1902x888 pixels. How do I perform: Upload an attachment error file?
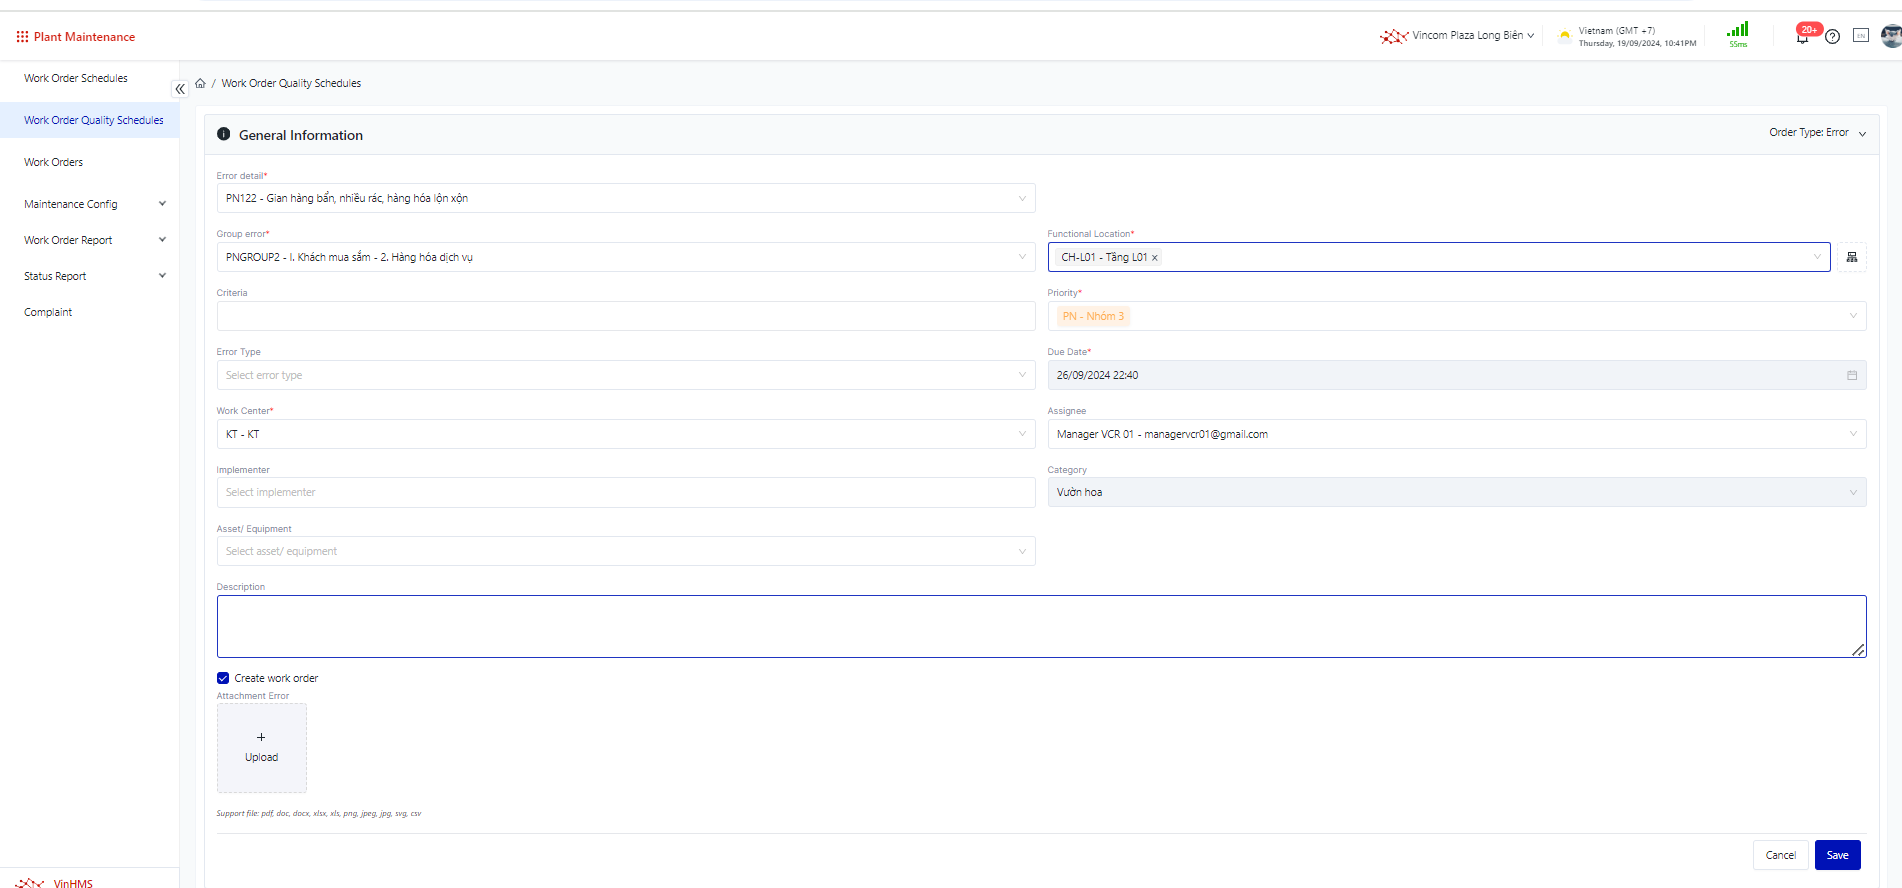pyautogui.click(x=262, y=747)
